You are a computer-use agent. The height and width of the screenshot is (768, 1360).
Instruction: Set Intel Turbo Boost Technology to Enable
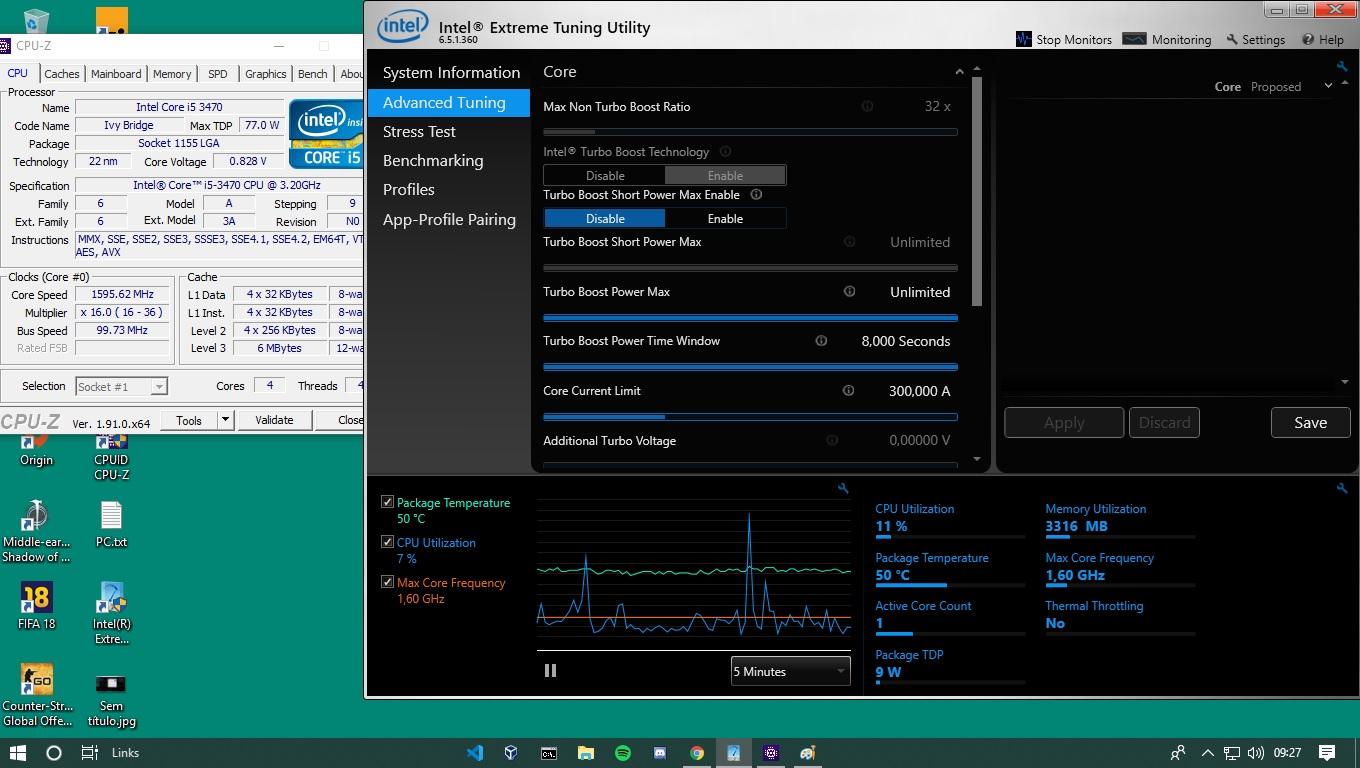pyautogui.click(x=725, y=175)
